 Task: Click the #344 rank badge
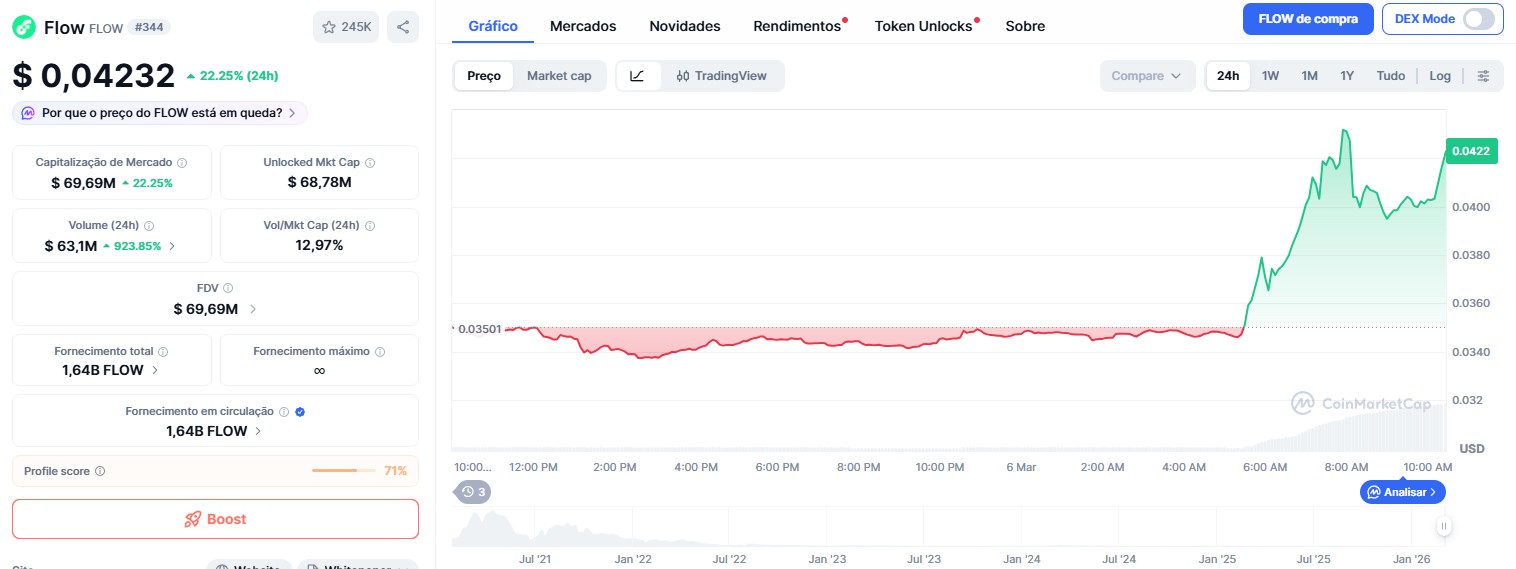pyautogui.click(x=149, y=27)
